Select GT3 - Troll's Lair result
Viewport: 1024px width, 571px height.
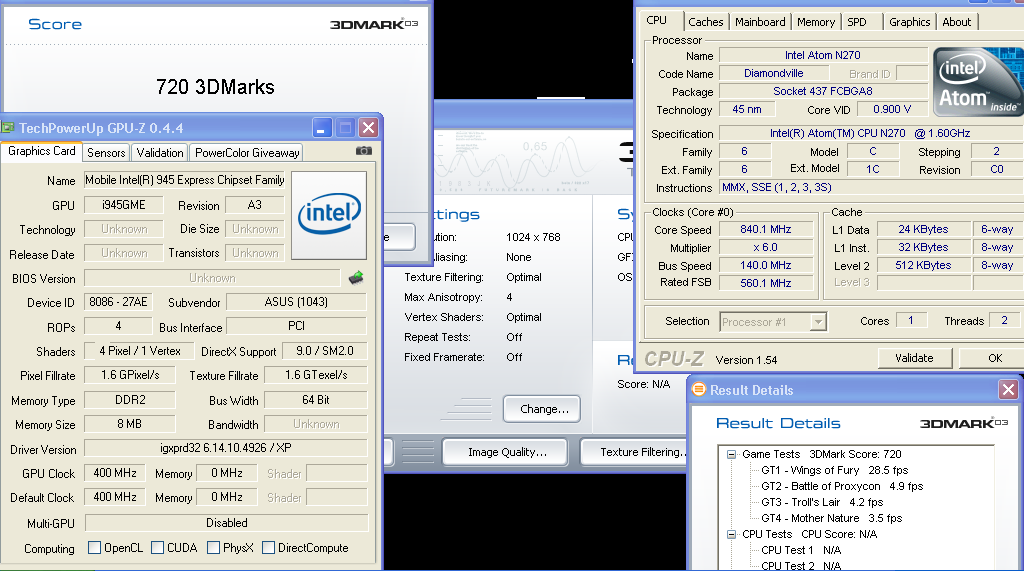point(822,502)
